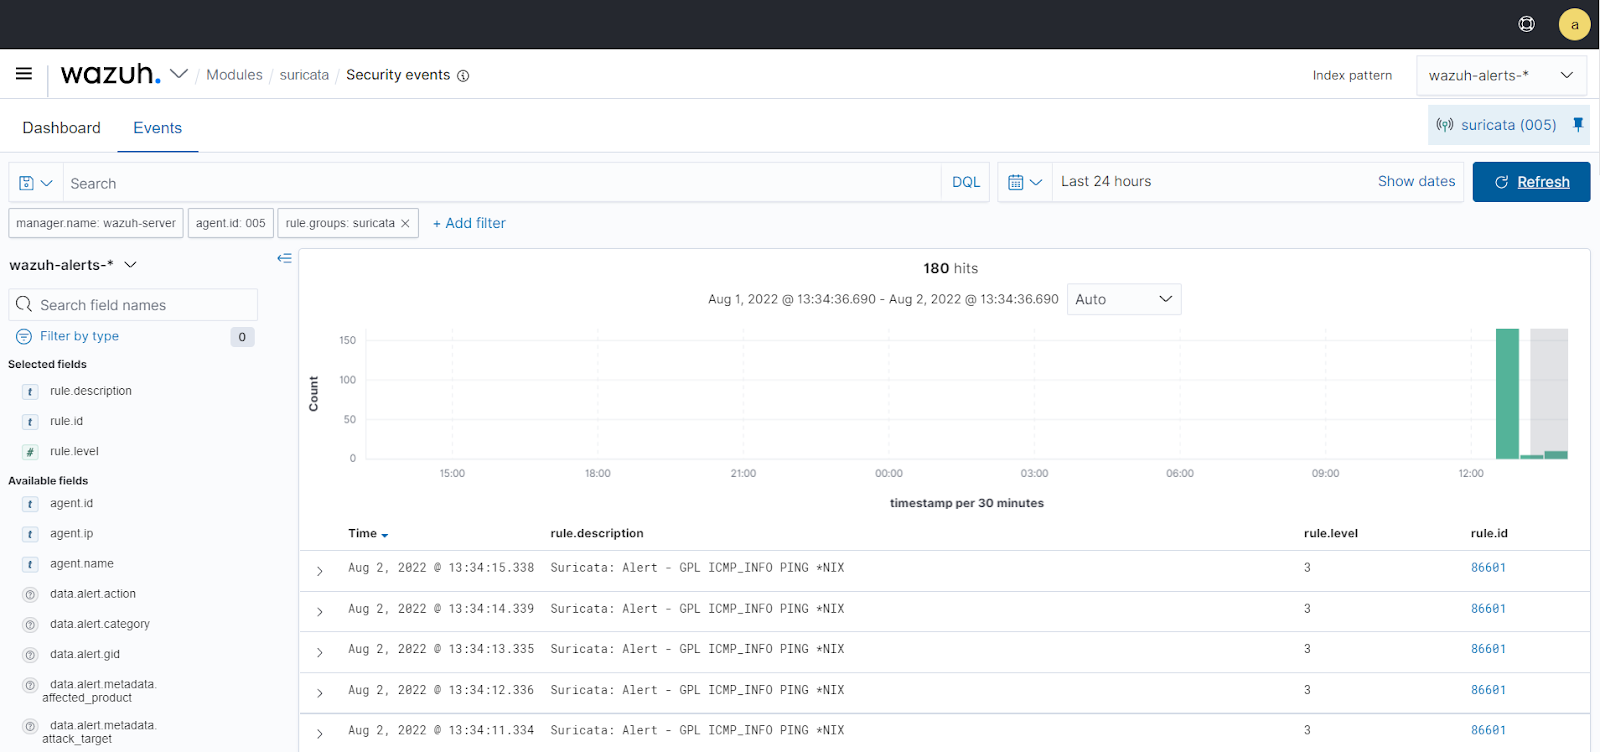Viewport: 1600px width, 752px height.
Task: Click the Search field names input
Action: (133, 305)
